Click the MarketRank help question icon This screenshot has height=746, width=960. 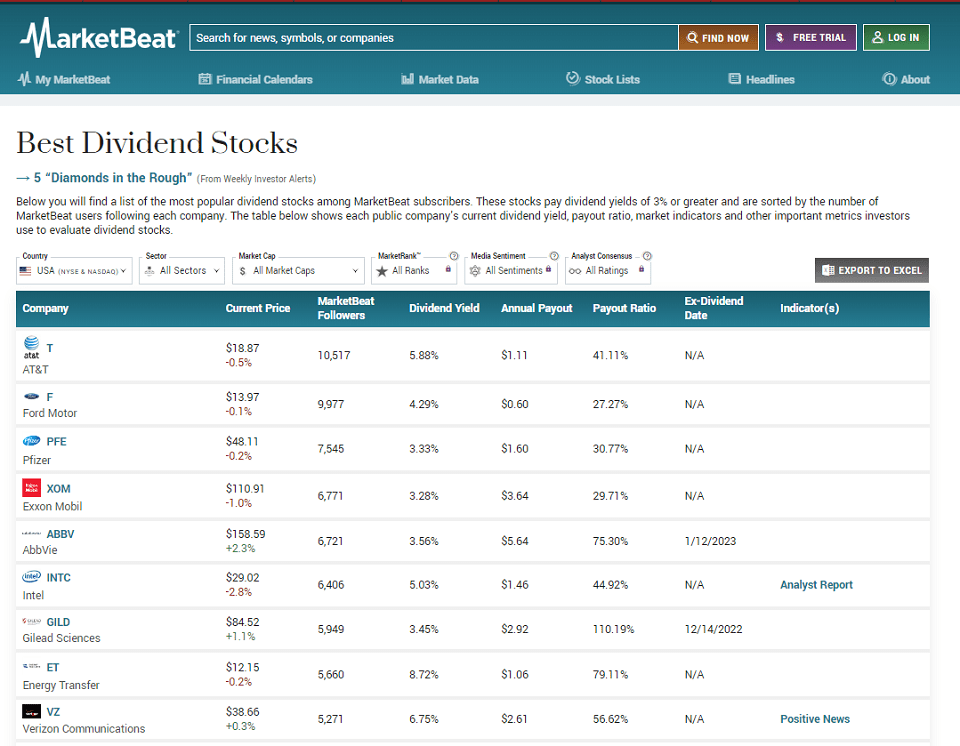[x=454, y=256]
